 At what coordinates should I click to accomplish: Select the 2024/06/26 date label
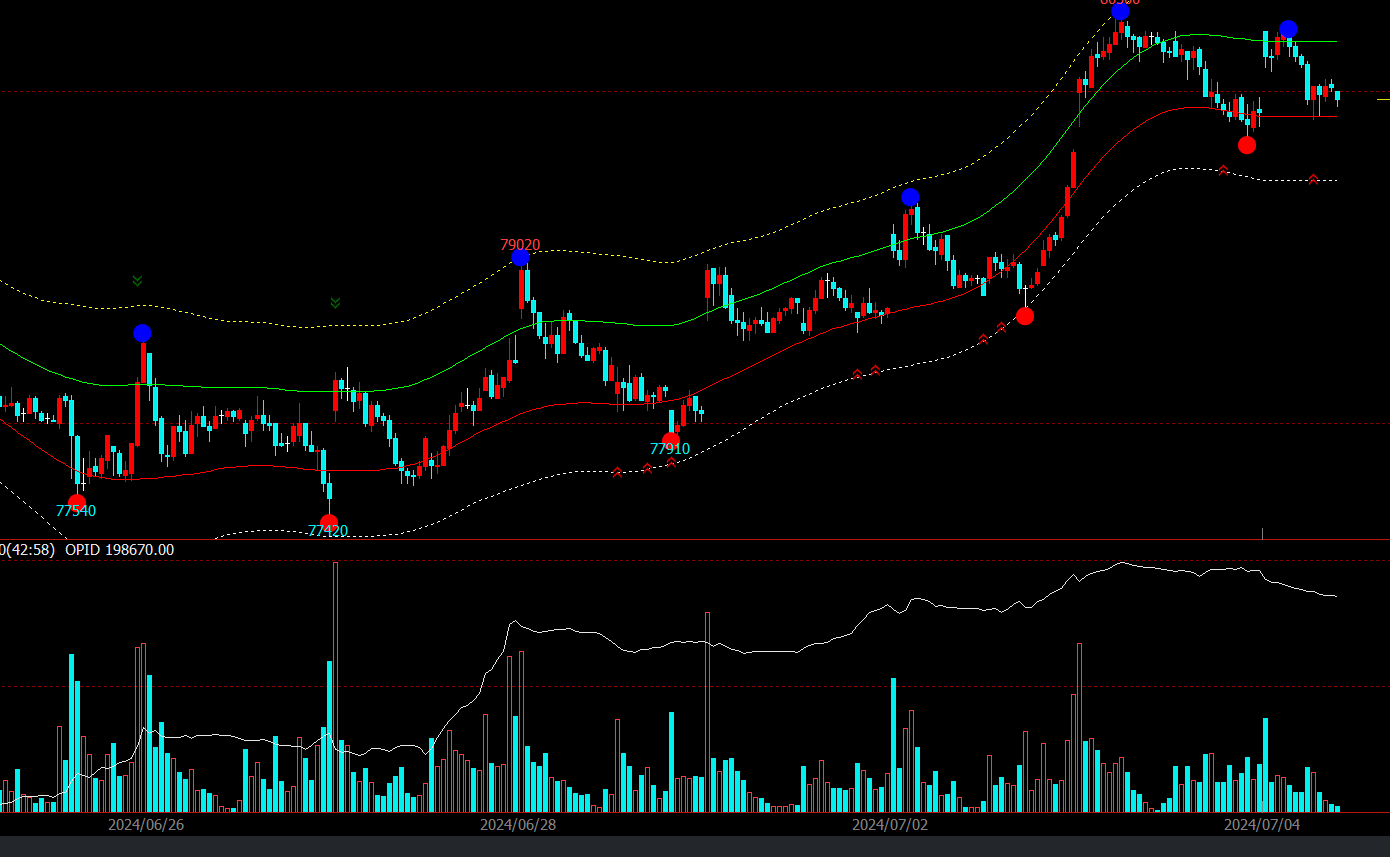pos(146,825)
